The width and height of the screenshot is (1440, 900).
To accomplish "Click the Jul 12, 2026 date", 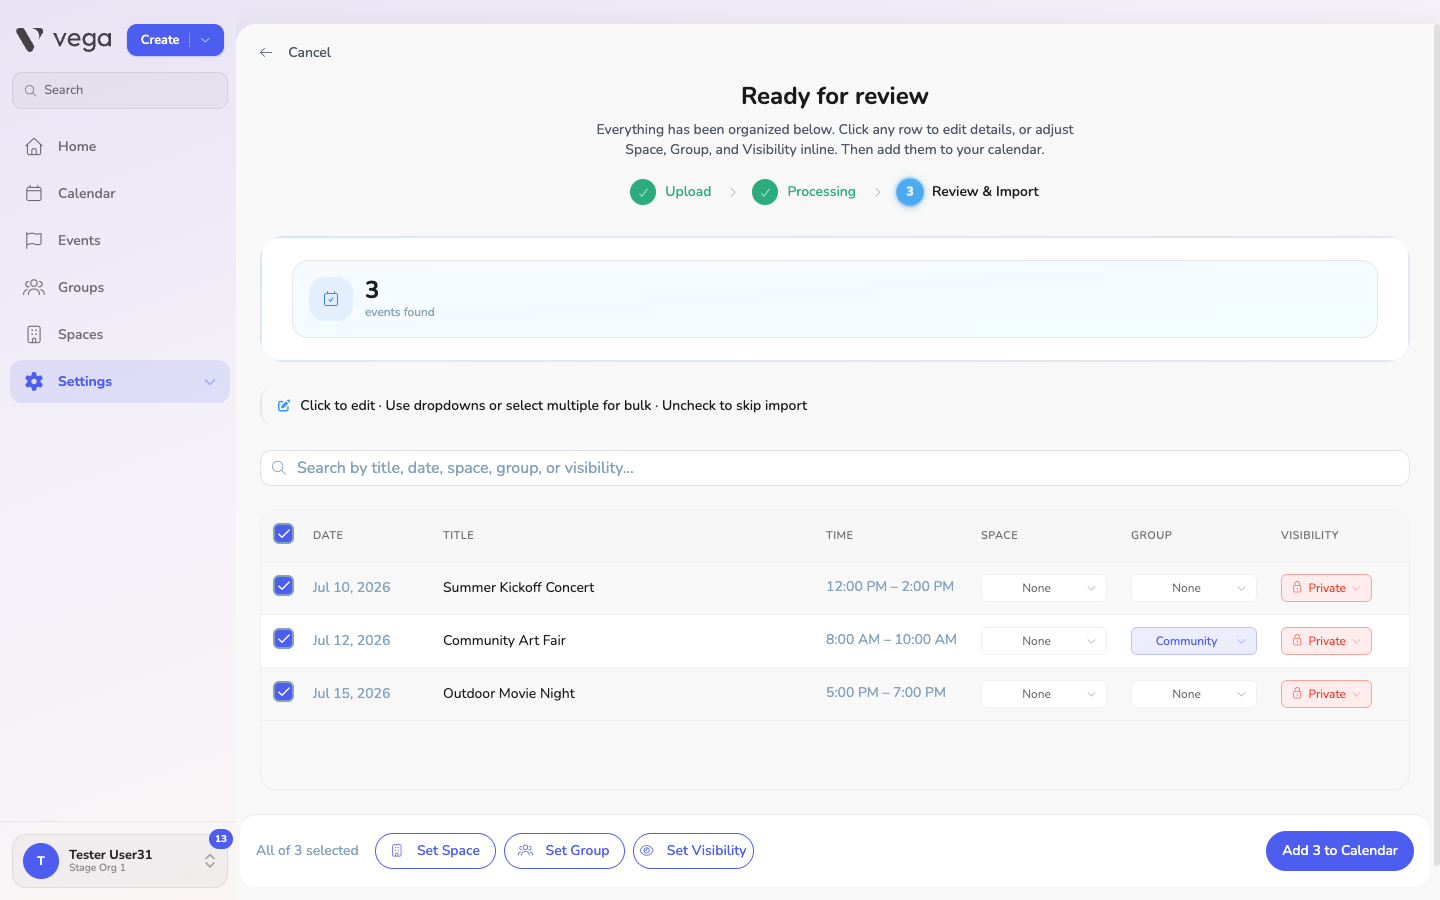I will click(x=351, y=640).
